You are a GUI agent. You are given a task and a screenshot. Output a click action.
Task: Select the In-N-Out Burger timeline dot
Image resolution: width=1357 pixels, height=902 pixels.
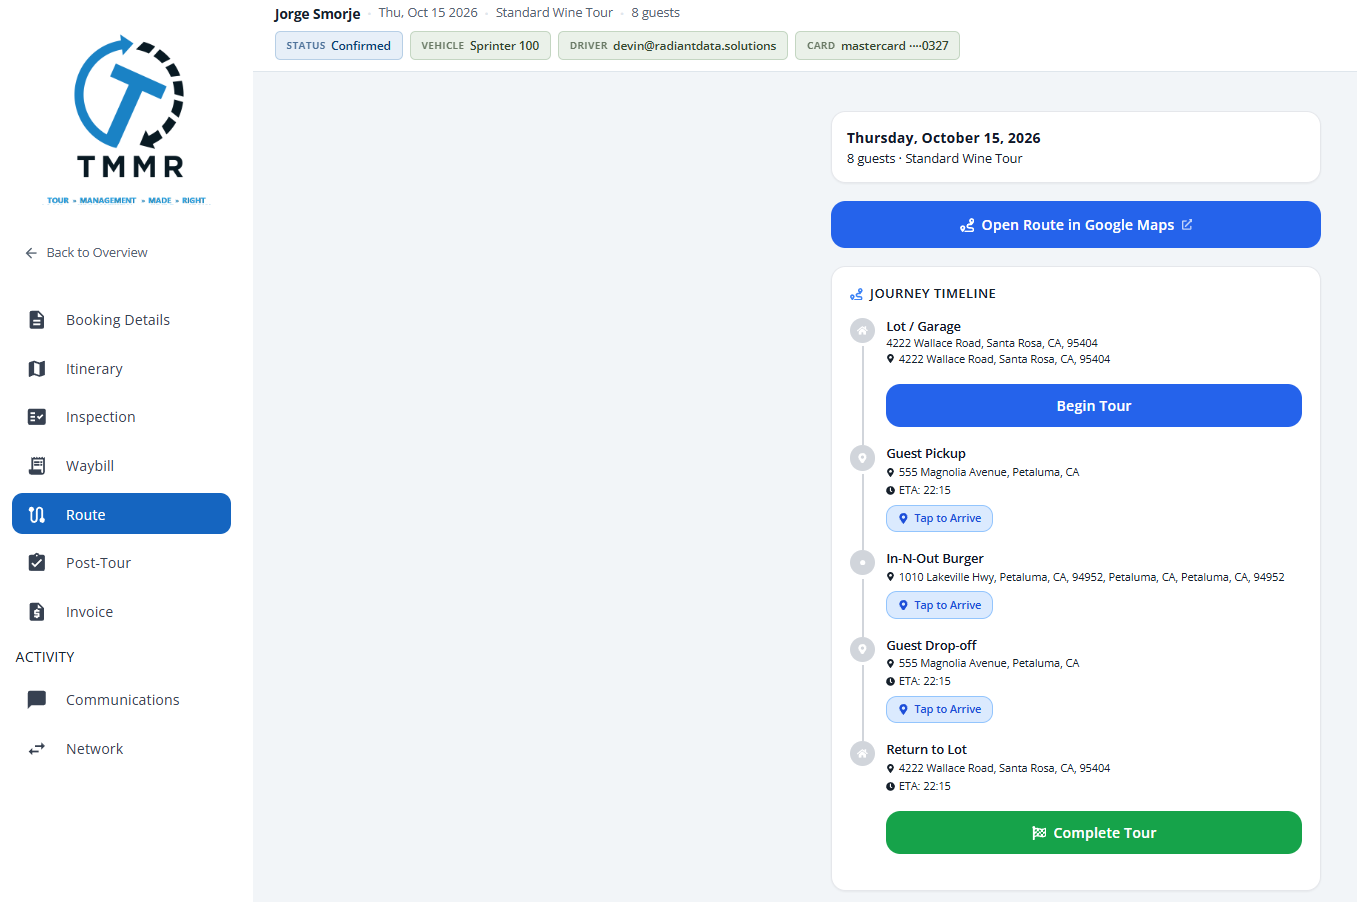point(862,563)
